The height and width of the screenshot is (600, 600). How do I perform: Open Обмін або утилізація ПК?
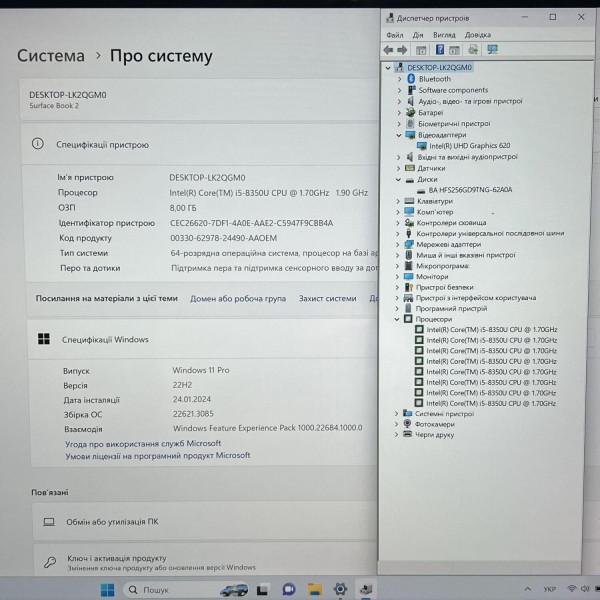pos(205,522)
